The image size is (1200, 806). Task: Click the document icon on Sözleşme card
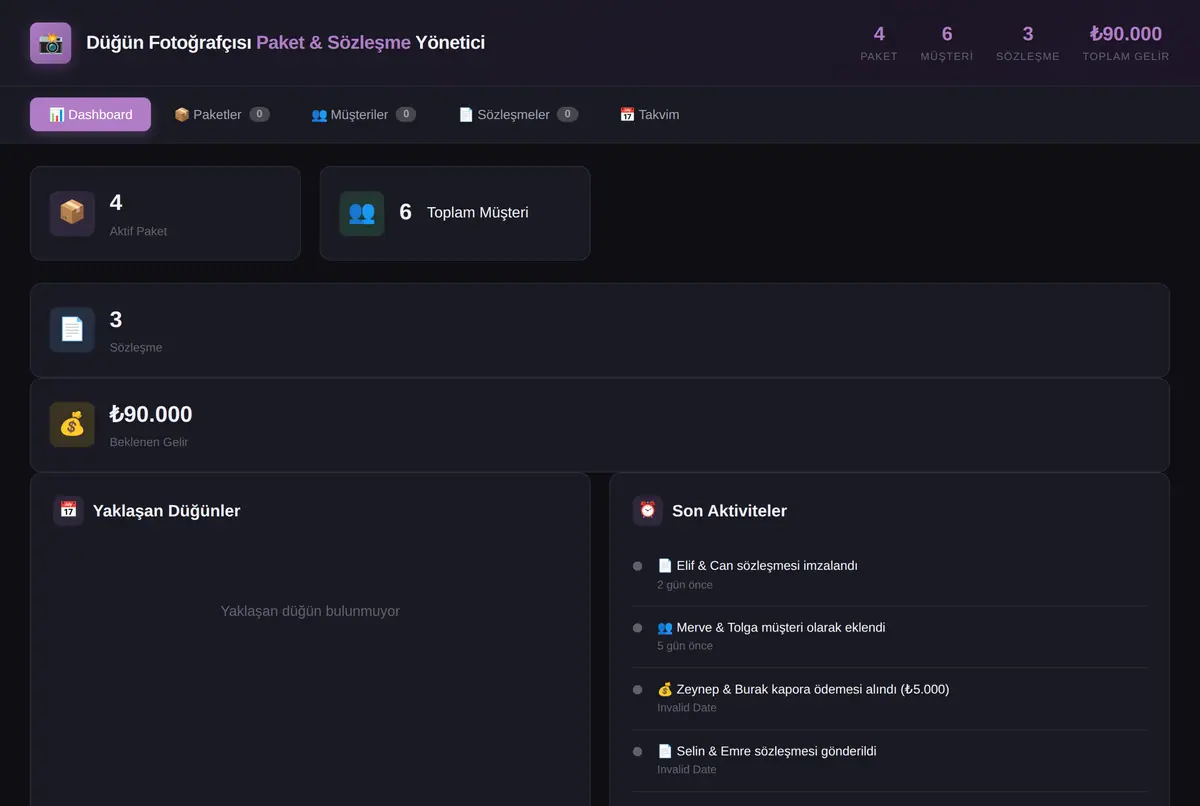coord(72,330)
